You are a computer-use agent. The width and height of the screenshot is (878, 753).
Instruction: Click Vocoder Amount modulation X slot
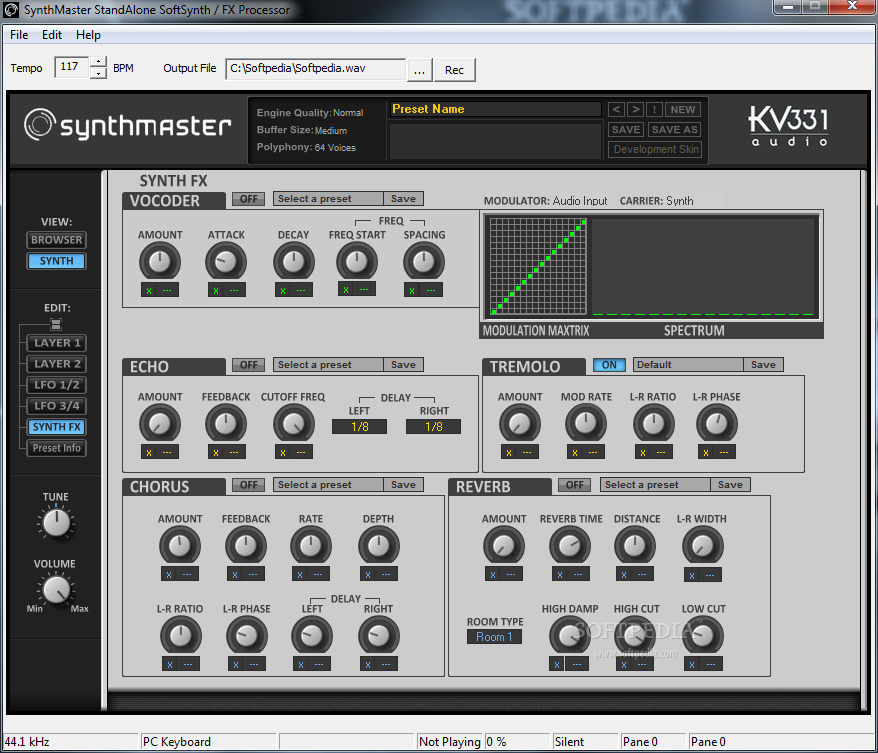coord(149,291)
